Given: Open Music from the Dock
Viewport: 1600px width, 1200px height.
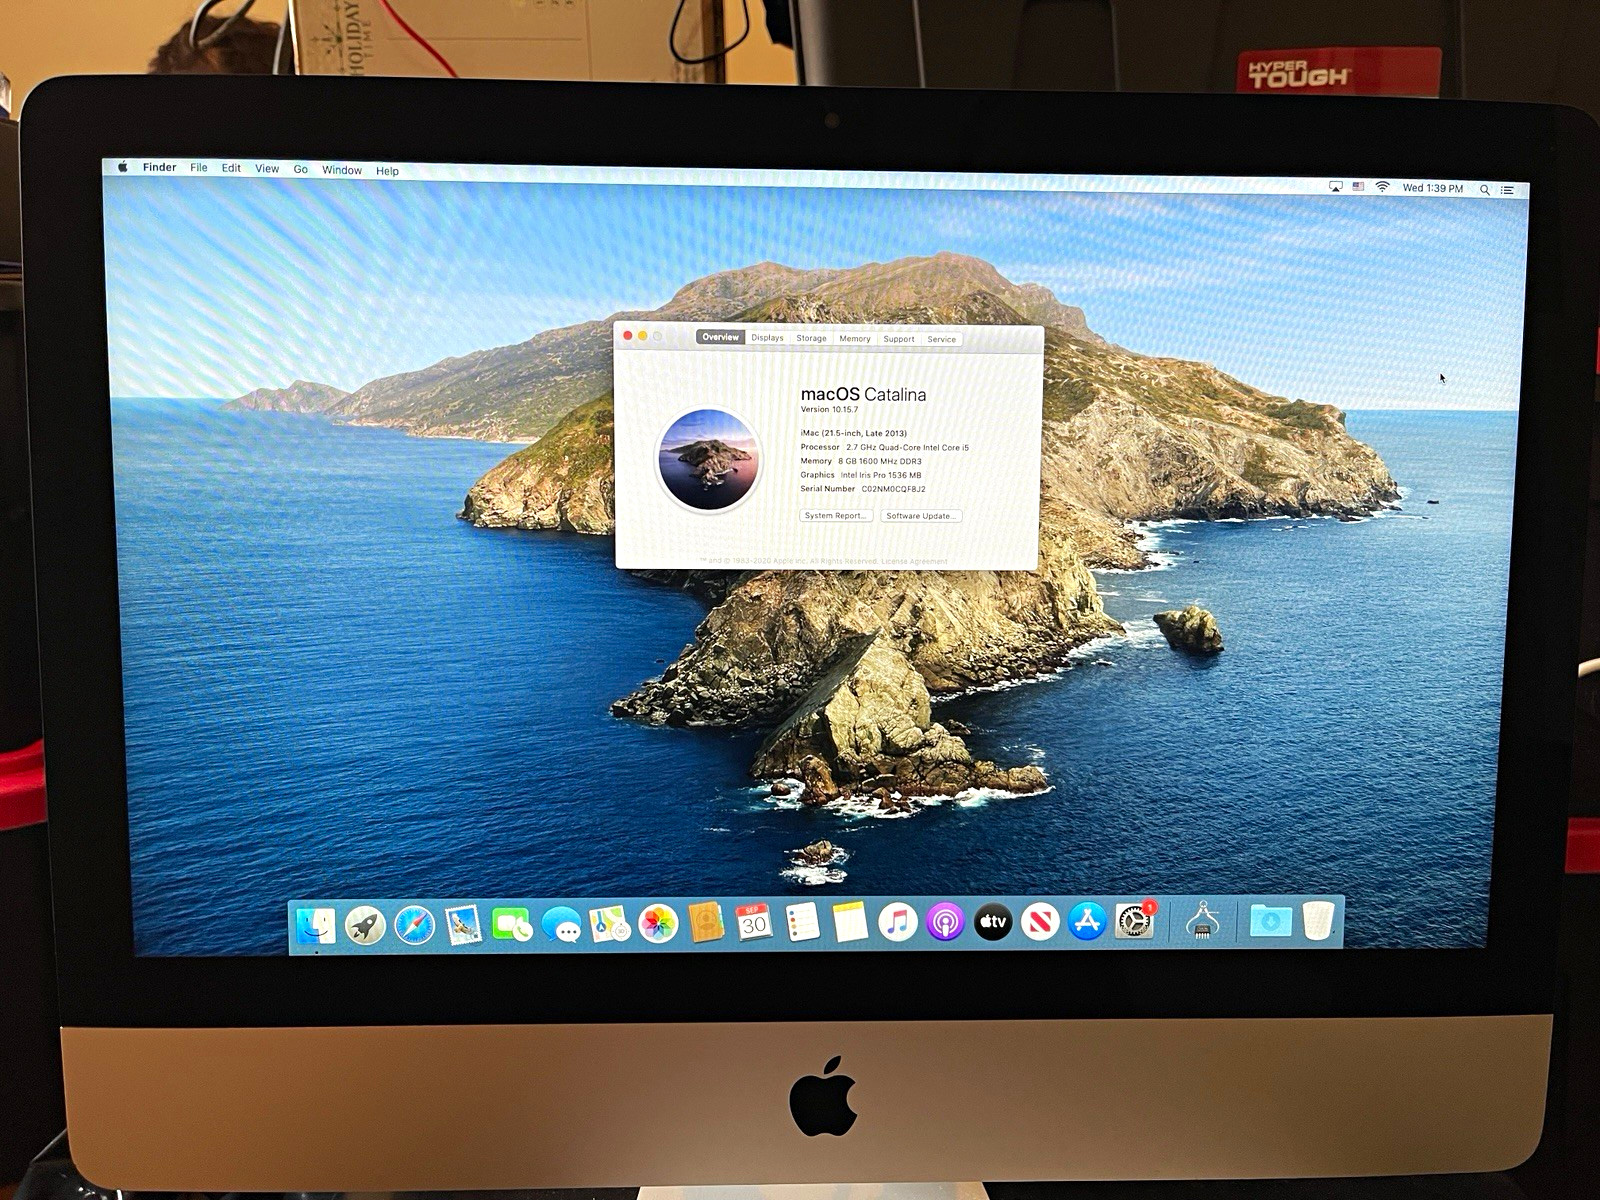Looking at the screenshot, I should (898, 922).
